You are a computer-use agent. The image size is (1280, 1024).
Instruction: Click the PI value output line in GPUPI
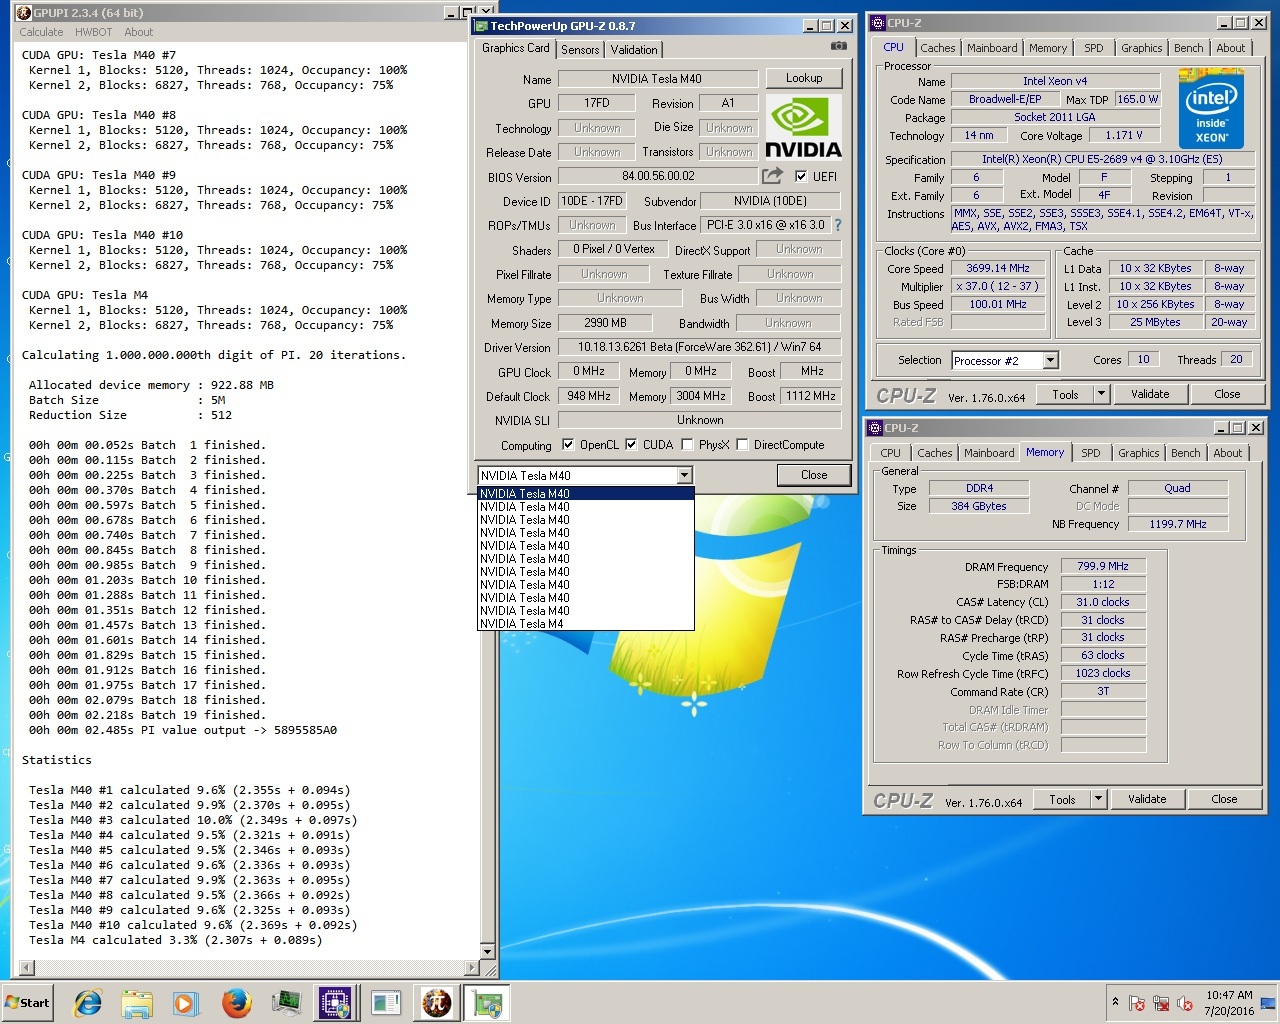click(183, 730)
